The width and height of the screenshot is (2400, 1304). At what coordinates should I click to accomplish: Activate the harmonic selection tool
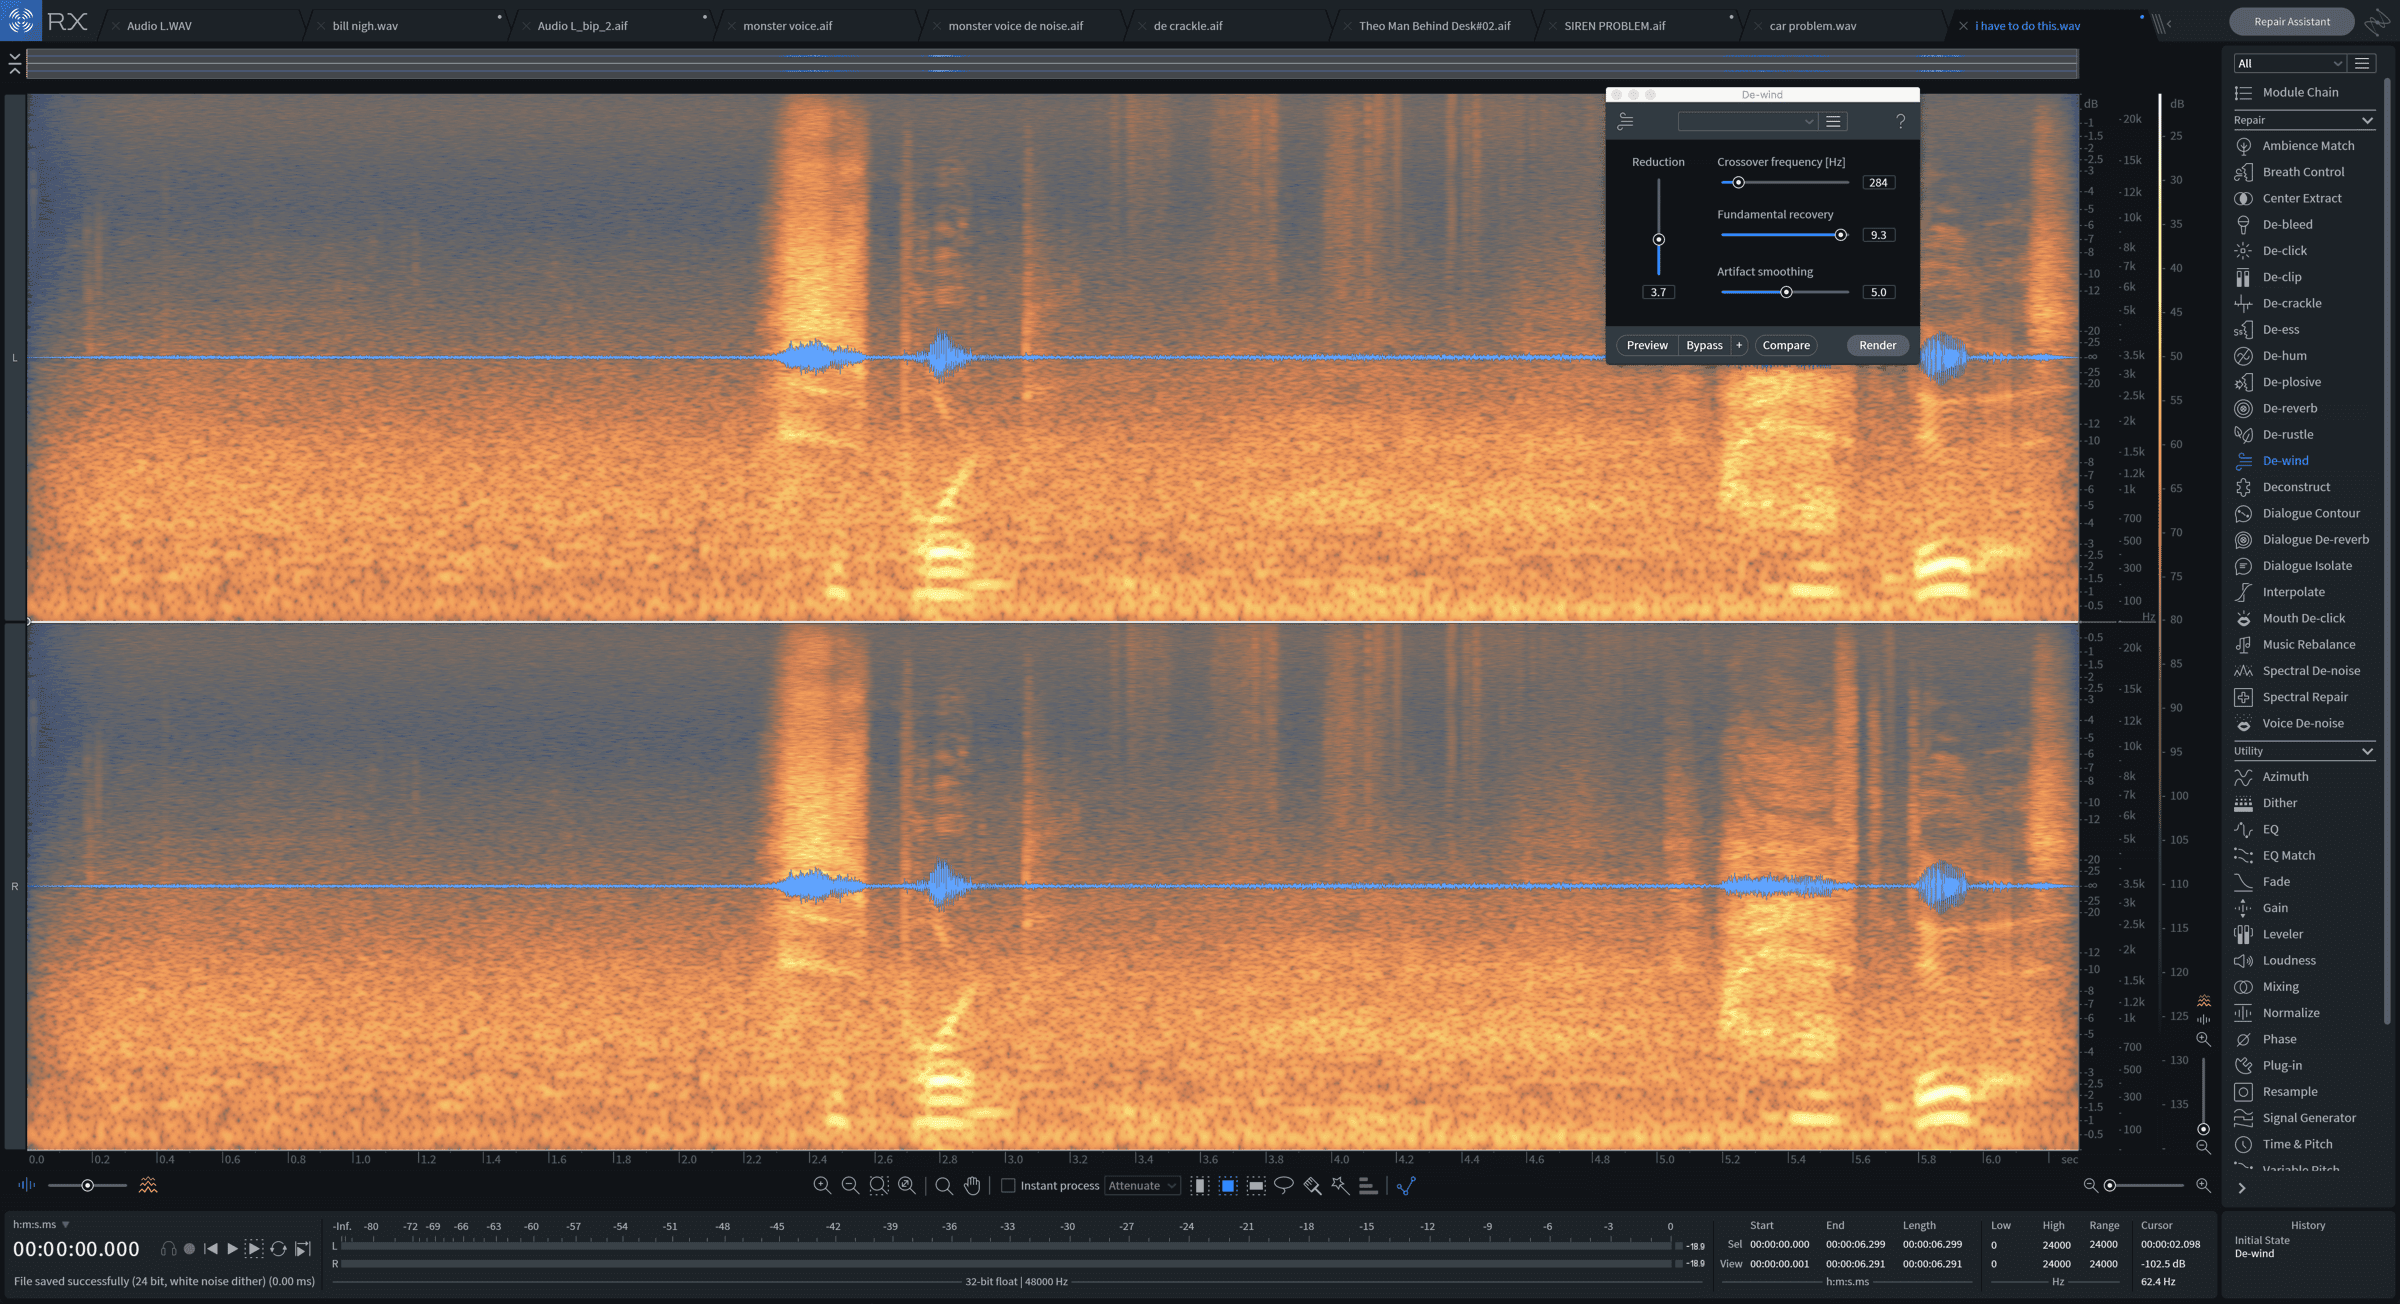point(1368,1186)
